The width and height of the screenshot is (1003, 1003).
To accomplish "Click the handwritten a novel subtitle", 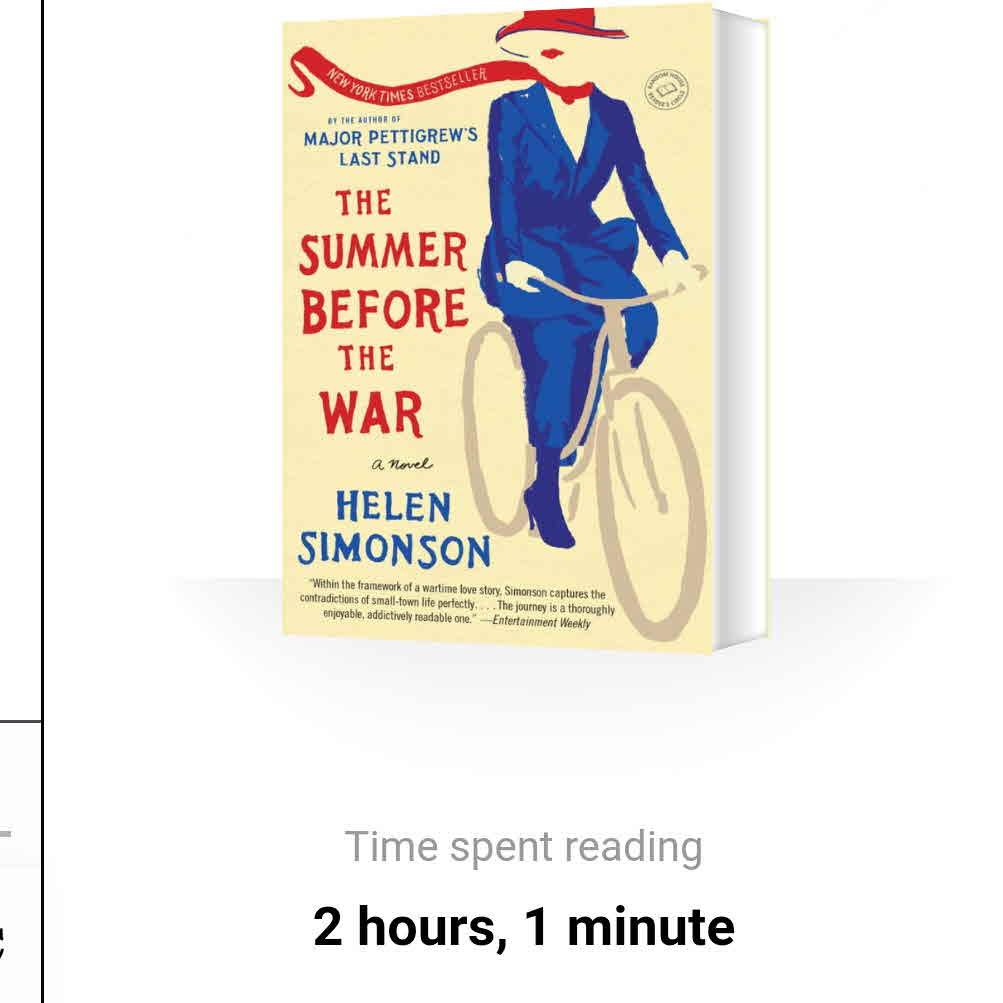I will (402, 464).
